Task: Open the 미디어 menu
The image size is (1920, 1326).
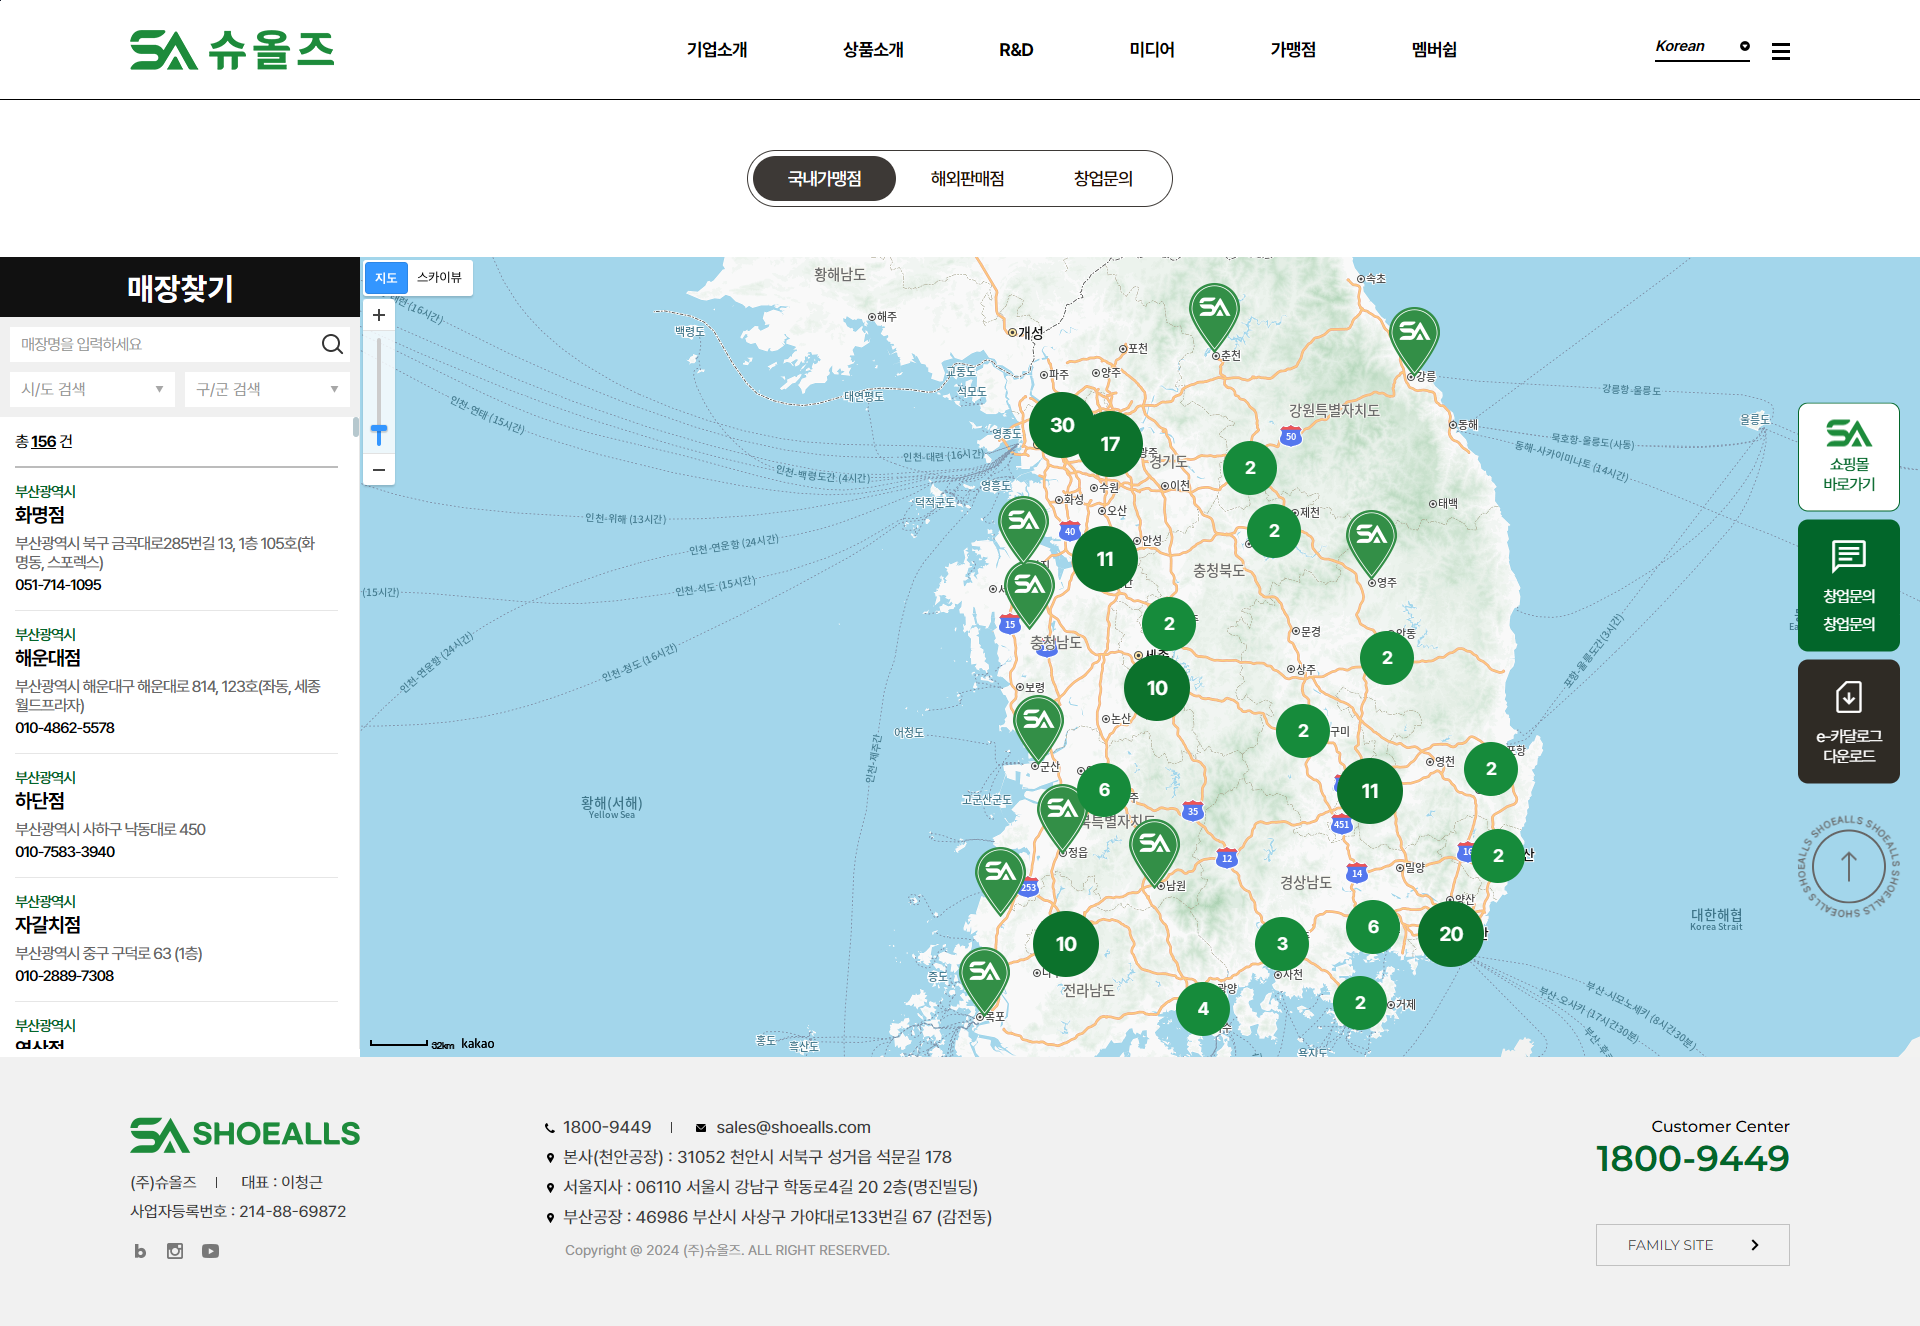Action: 1152,50
